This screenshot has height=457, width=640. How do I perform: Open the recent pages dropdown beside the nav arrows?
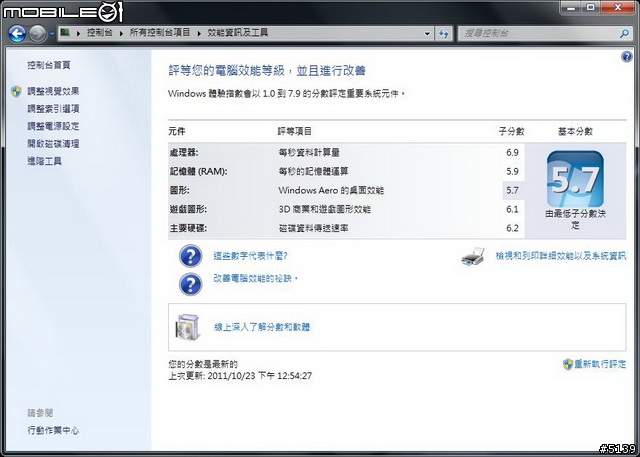click(x=52, y=34)
